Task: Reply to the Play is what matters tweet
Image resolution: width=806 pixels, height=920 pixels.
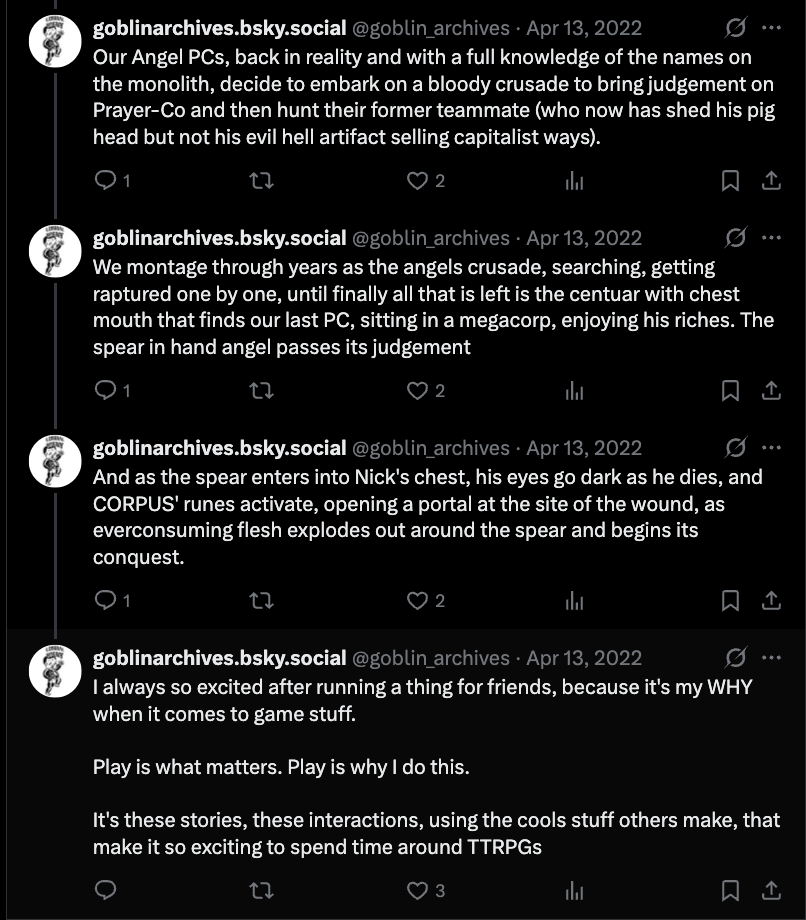Action: [x=106, y=890]
